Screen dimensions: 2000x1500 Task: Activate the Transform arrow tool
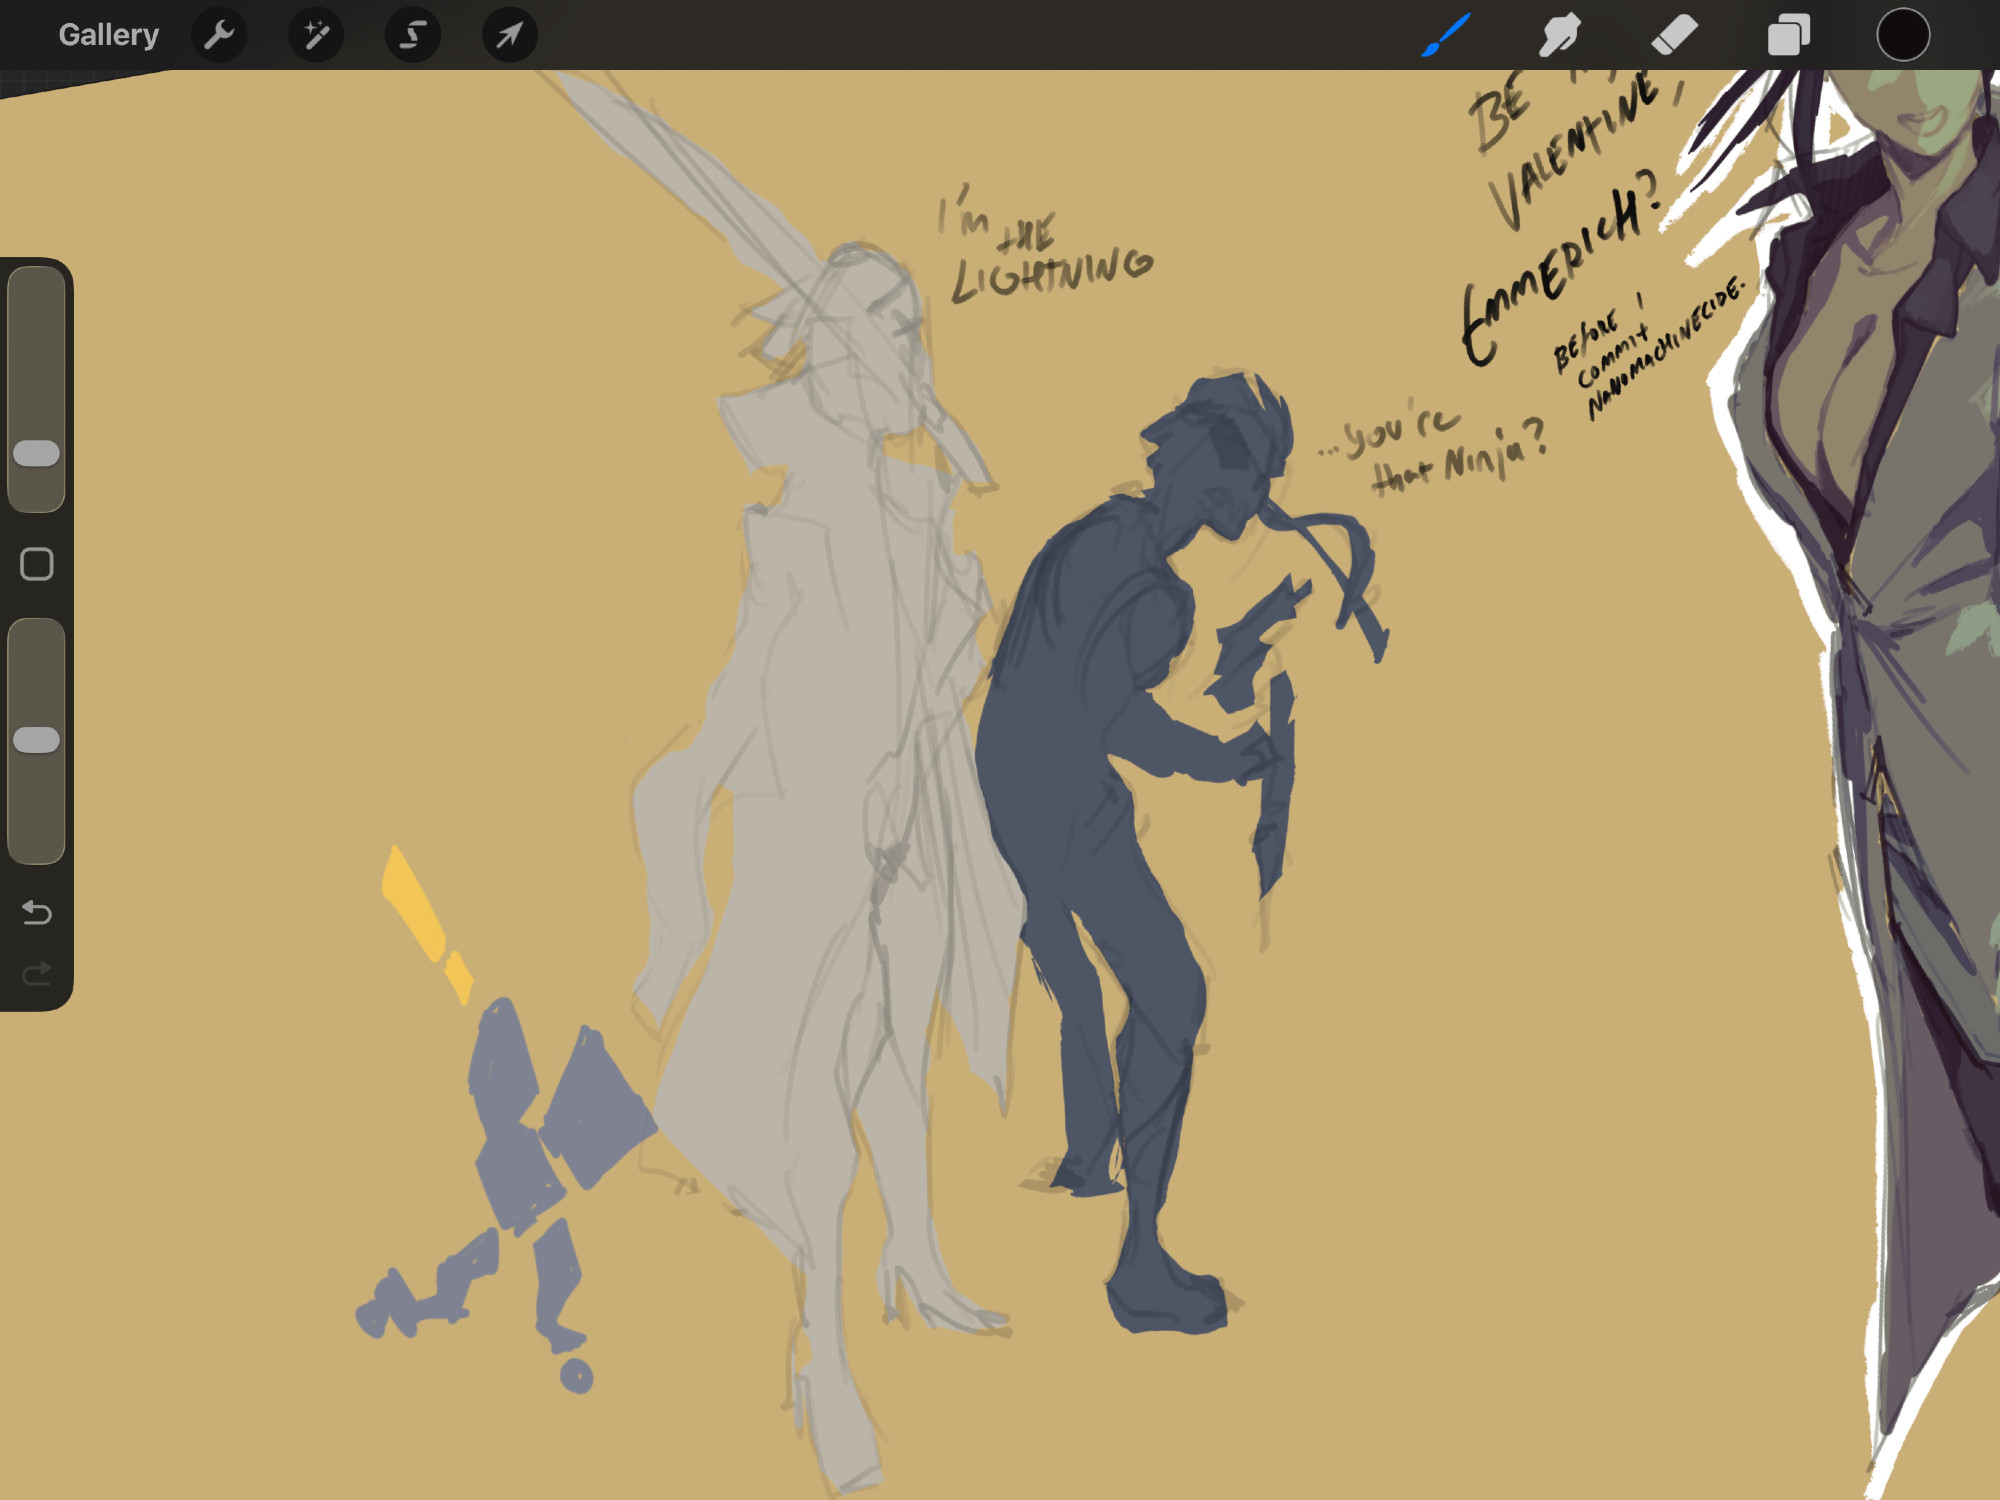tap(509, 35)
